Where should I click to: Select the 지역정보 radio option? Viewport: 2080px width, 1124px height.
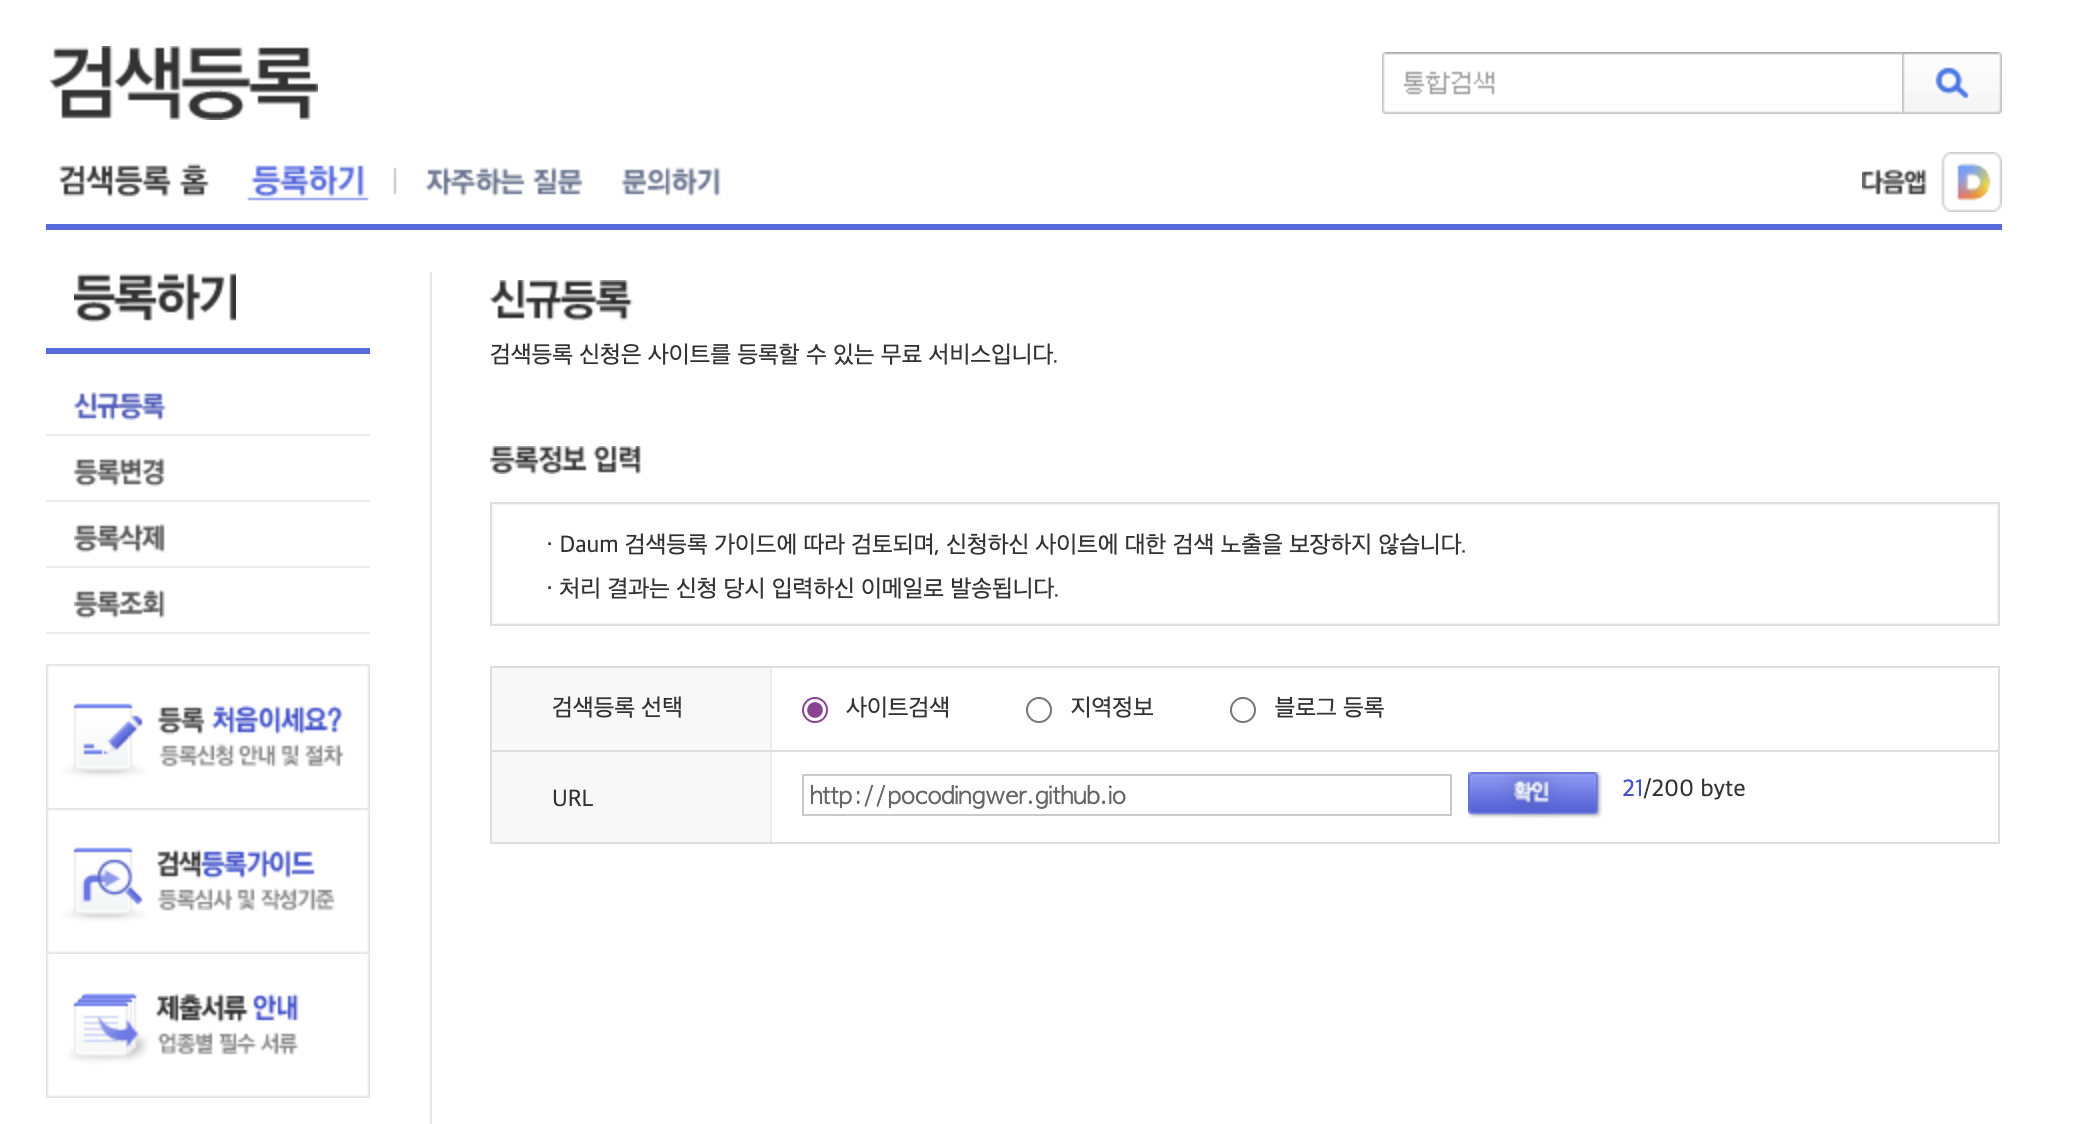[x=1039, y=709]
